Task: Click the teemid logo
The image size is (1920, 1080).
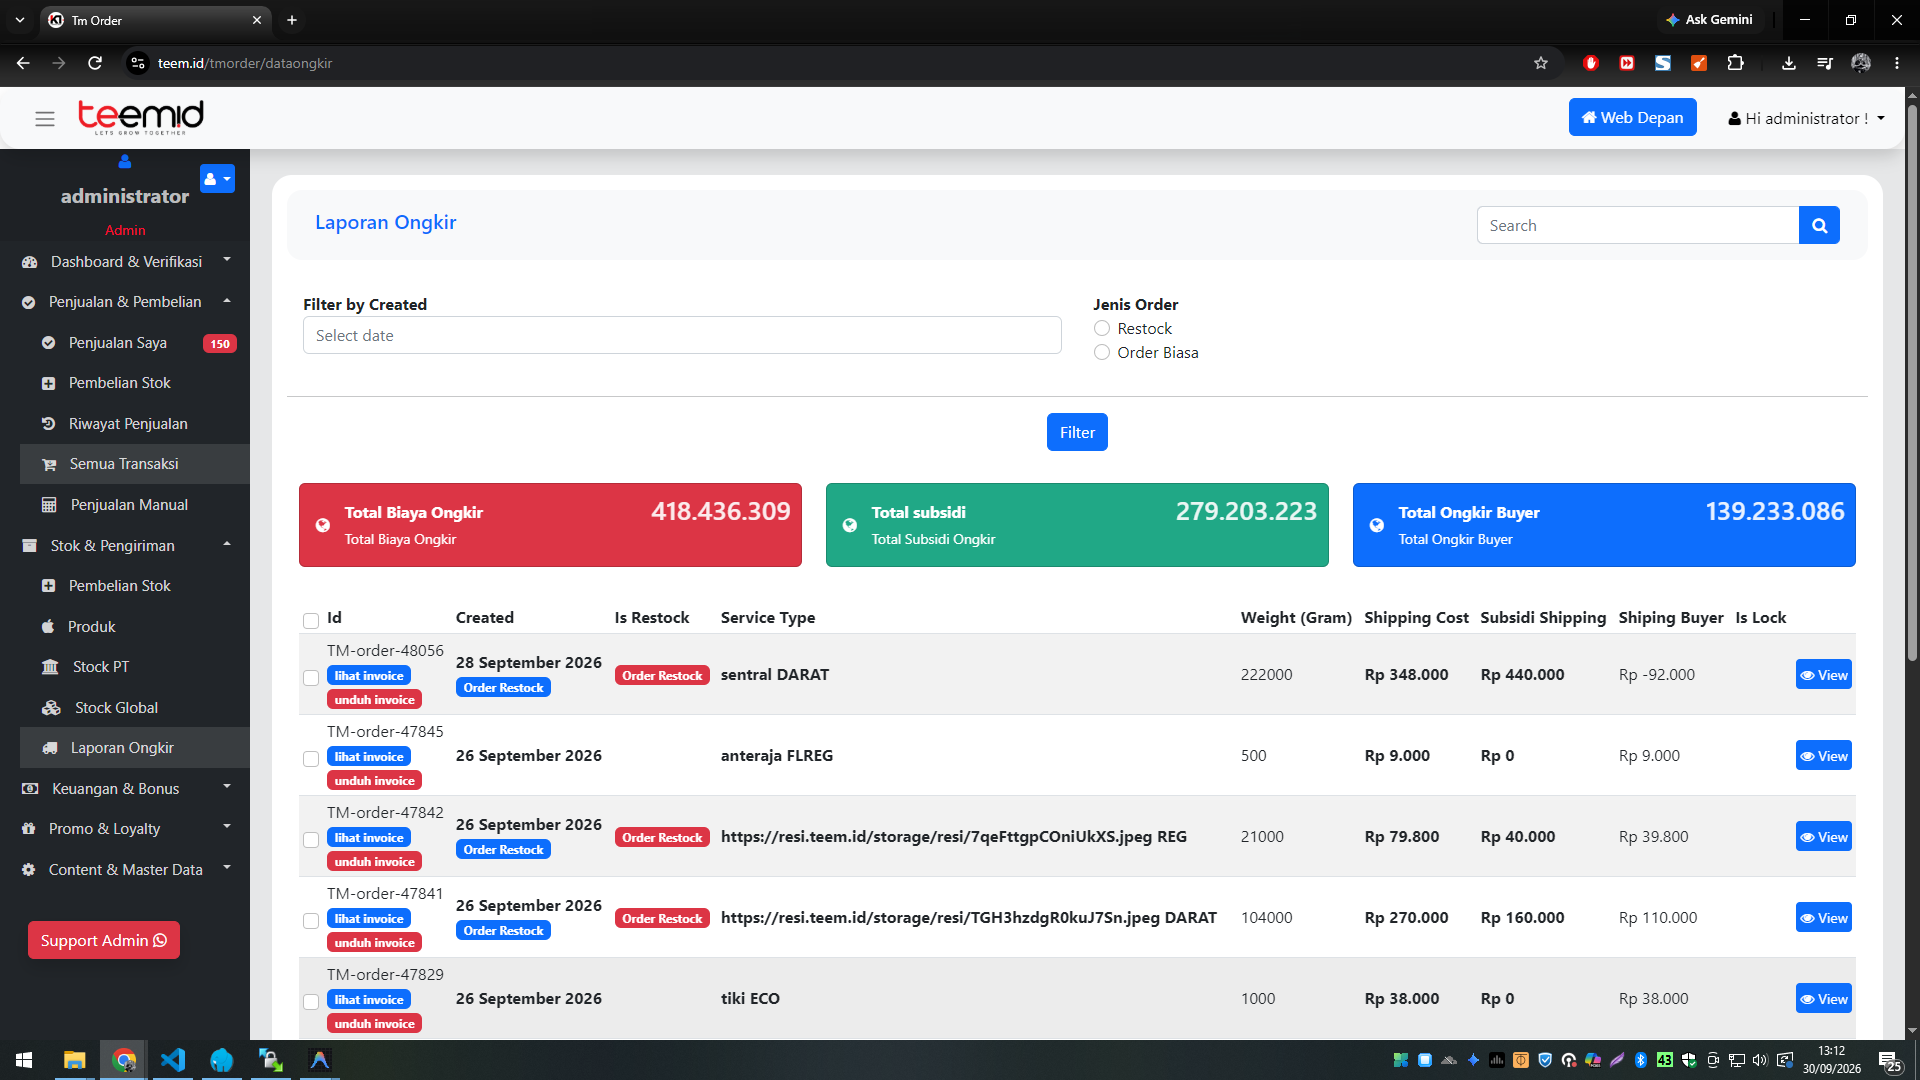Action: click(141, 117)
